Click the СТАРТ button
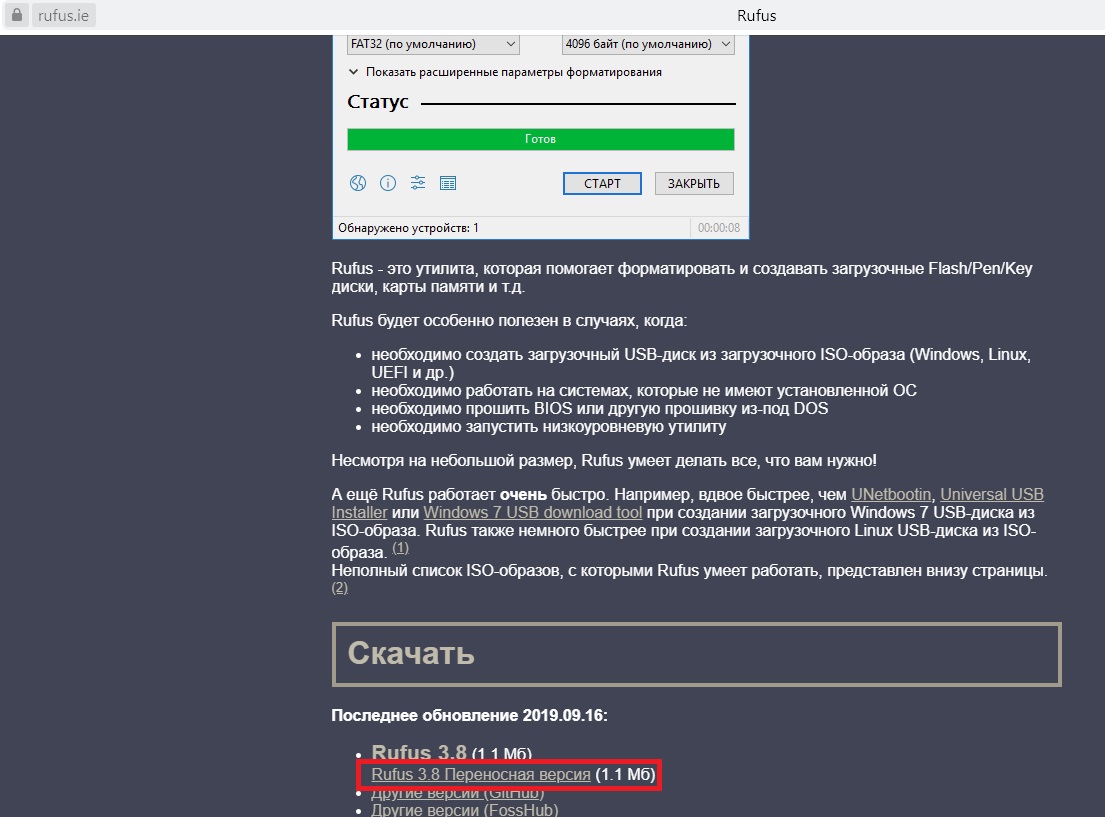The image size is (1105, 817). point(602,183)
